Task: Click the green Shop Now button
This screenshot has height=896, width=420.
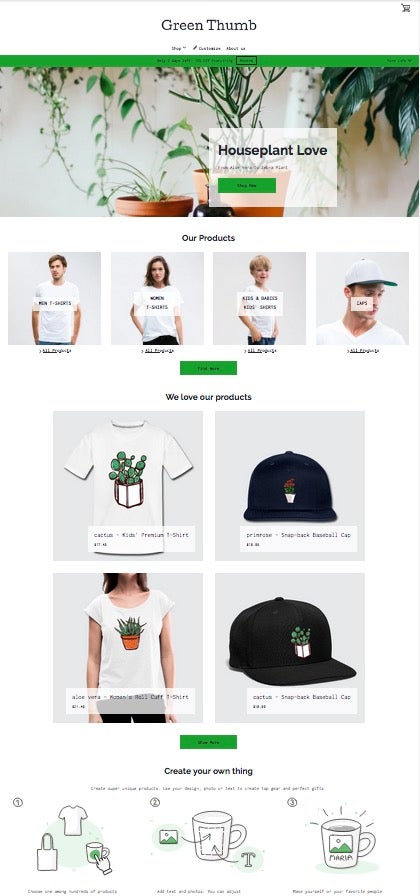Action: tap(247, 186)
